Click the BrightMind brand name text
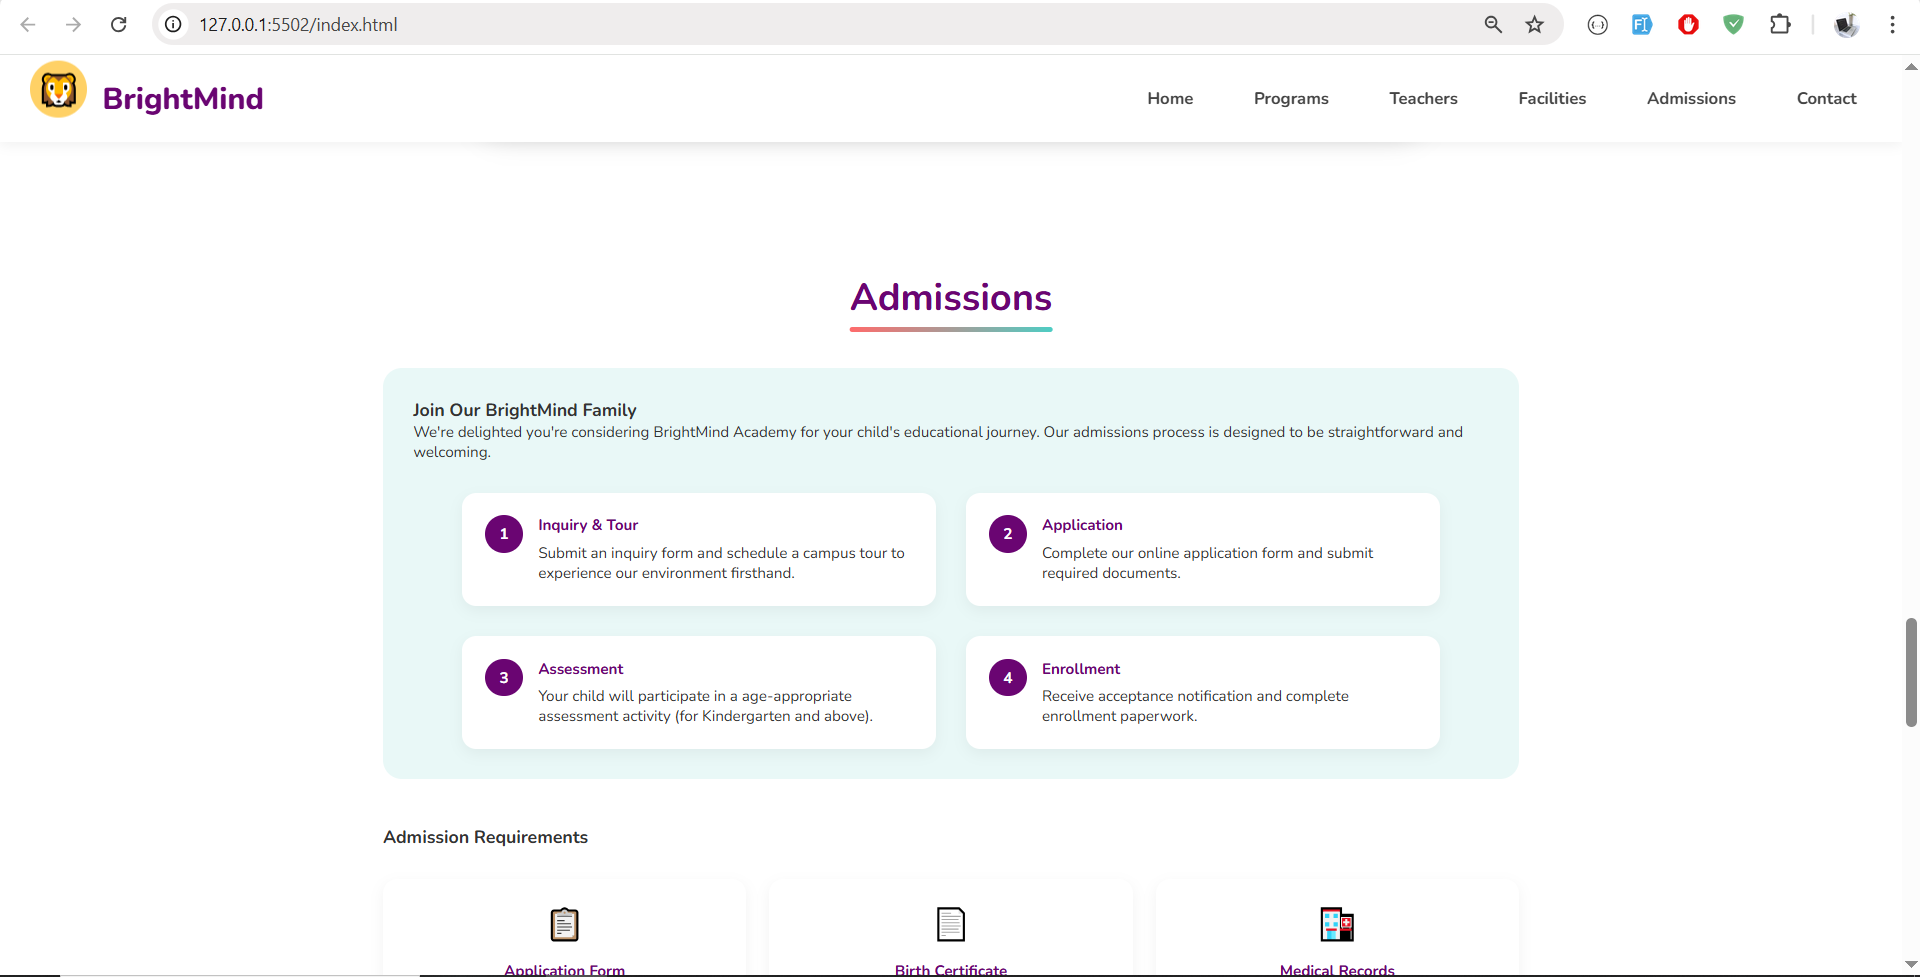1920x977 pixels. pyautogui.click(x=183, y=99)
